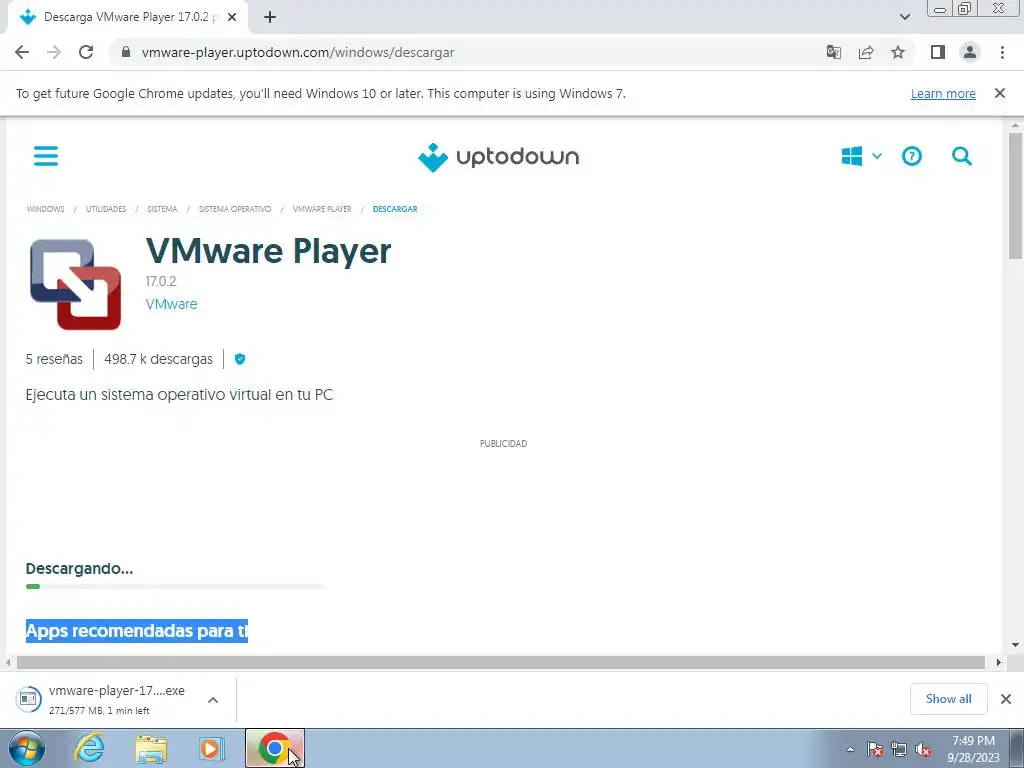Viewport: 1024px width, 768px height.
Task: Click the browser forward arrow
Action: click(54, 52)
